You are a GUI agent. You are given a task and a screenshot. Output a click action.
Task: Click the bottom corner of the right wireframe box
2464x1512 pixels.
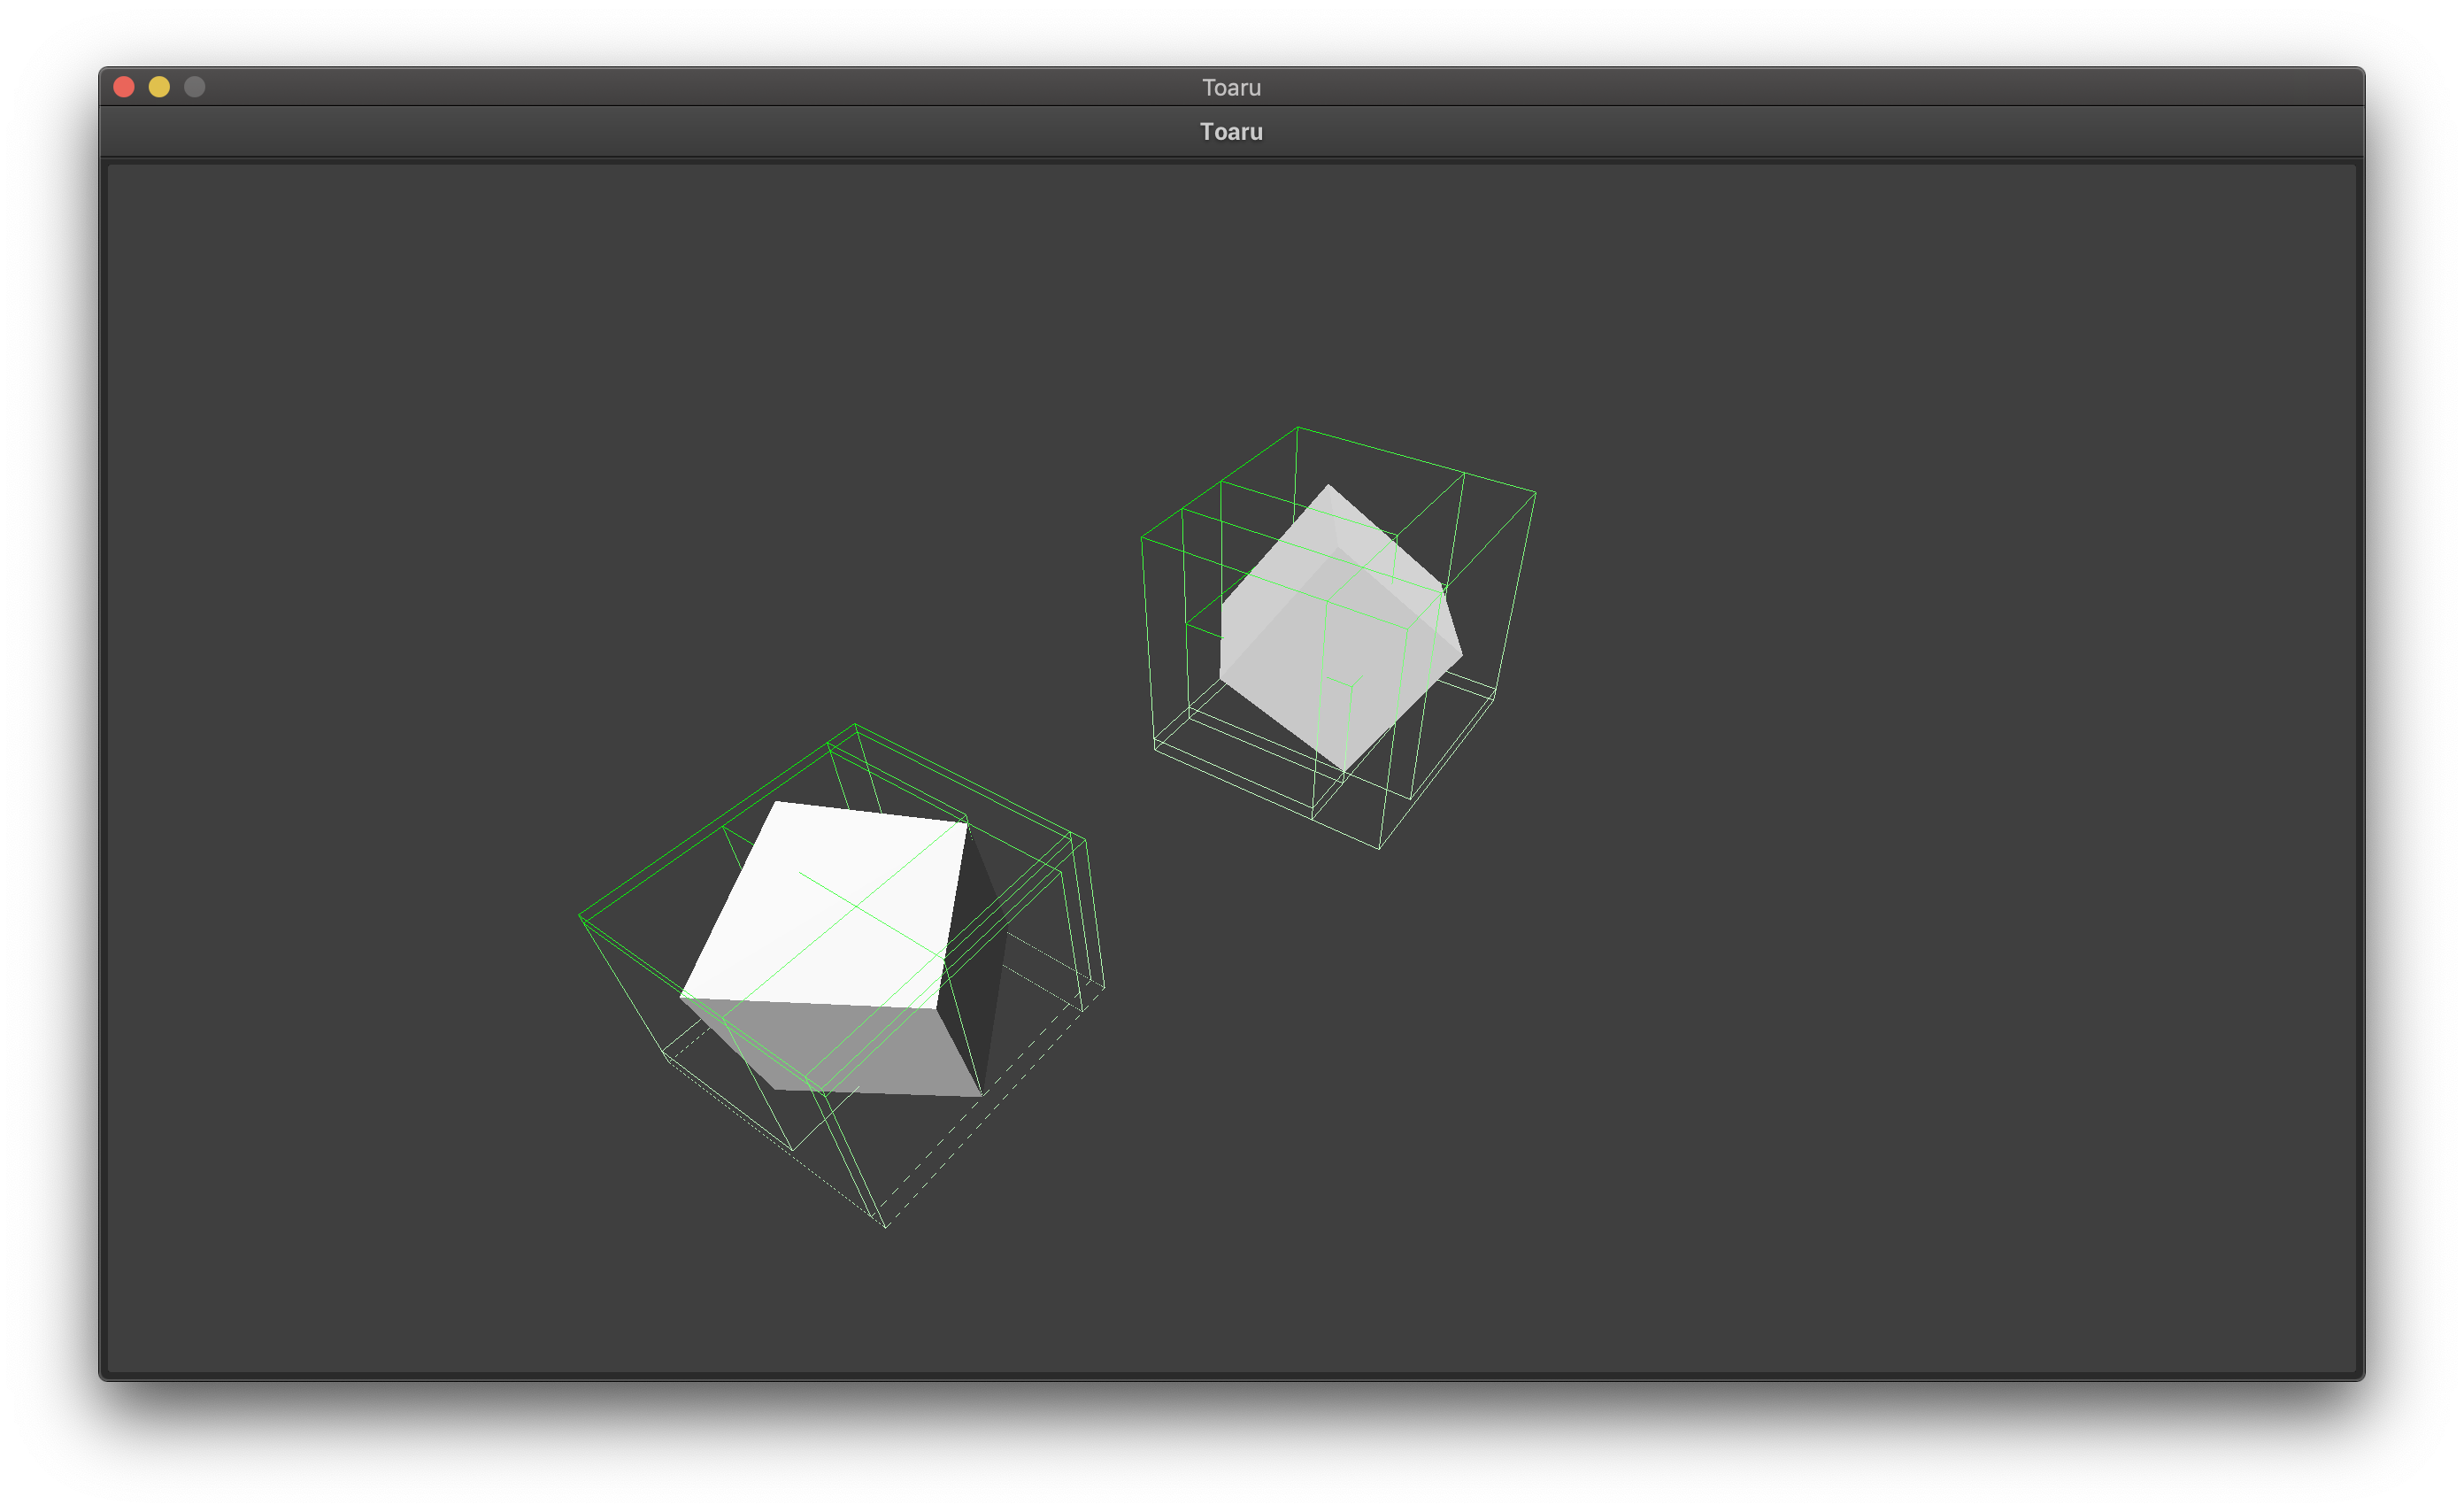pyautogui.click(x=1379, y=849)
